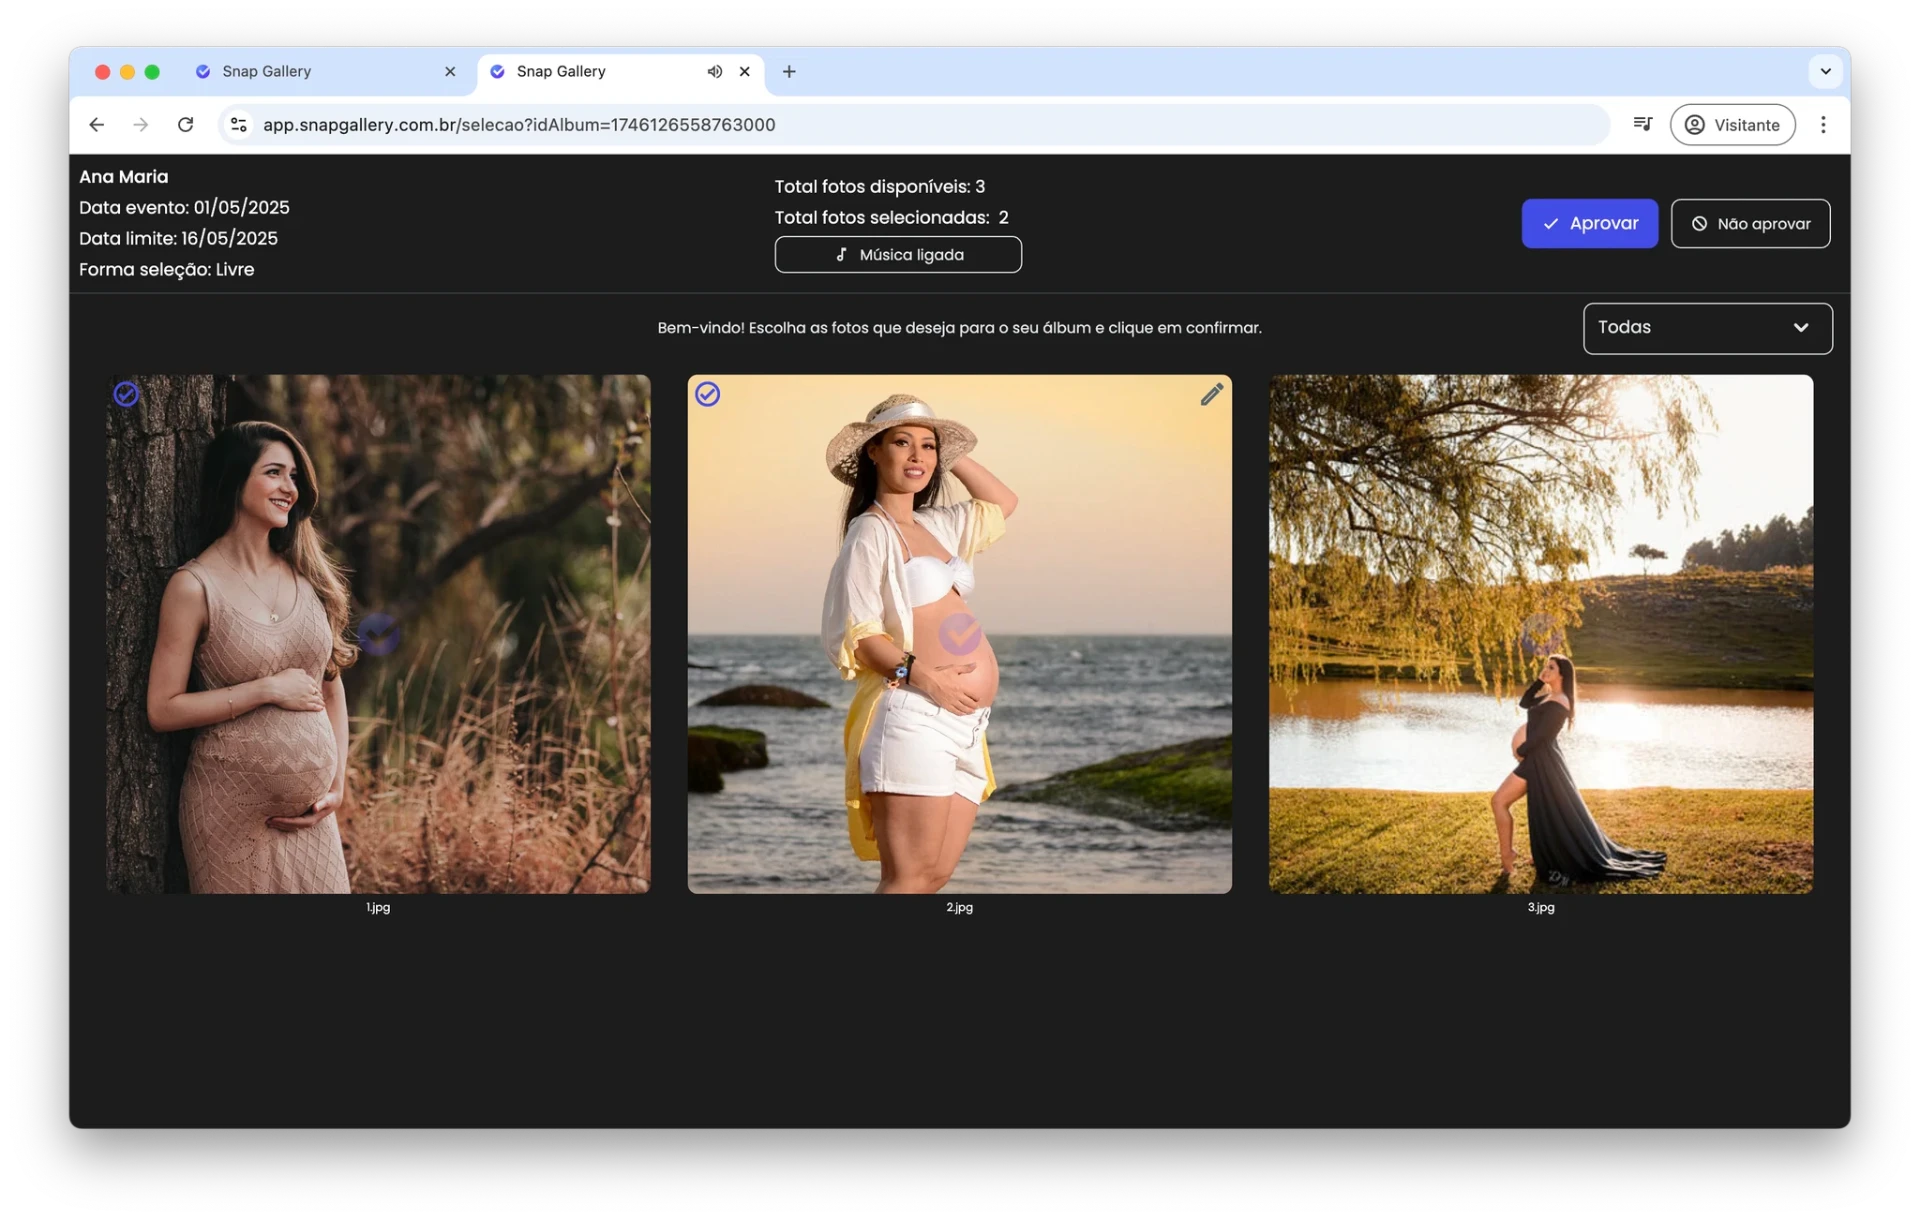This screenshot has height=1220, width=1920.
Task: Open the media controls icon in toolbar
Action: point(1642,124)
